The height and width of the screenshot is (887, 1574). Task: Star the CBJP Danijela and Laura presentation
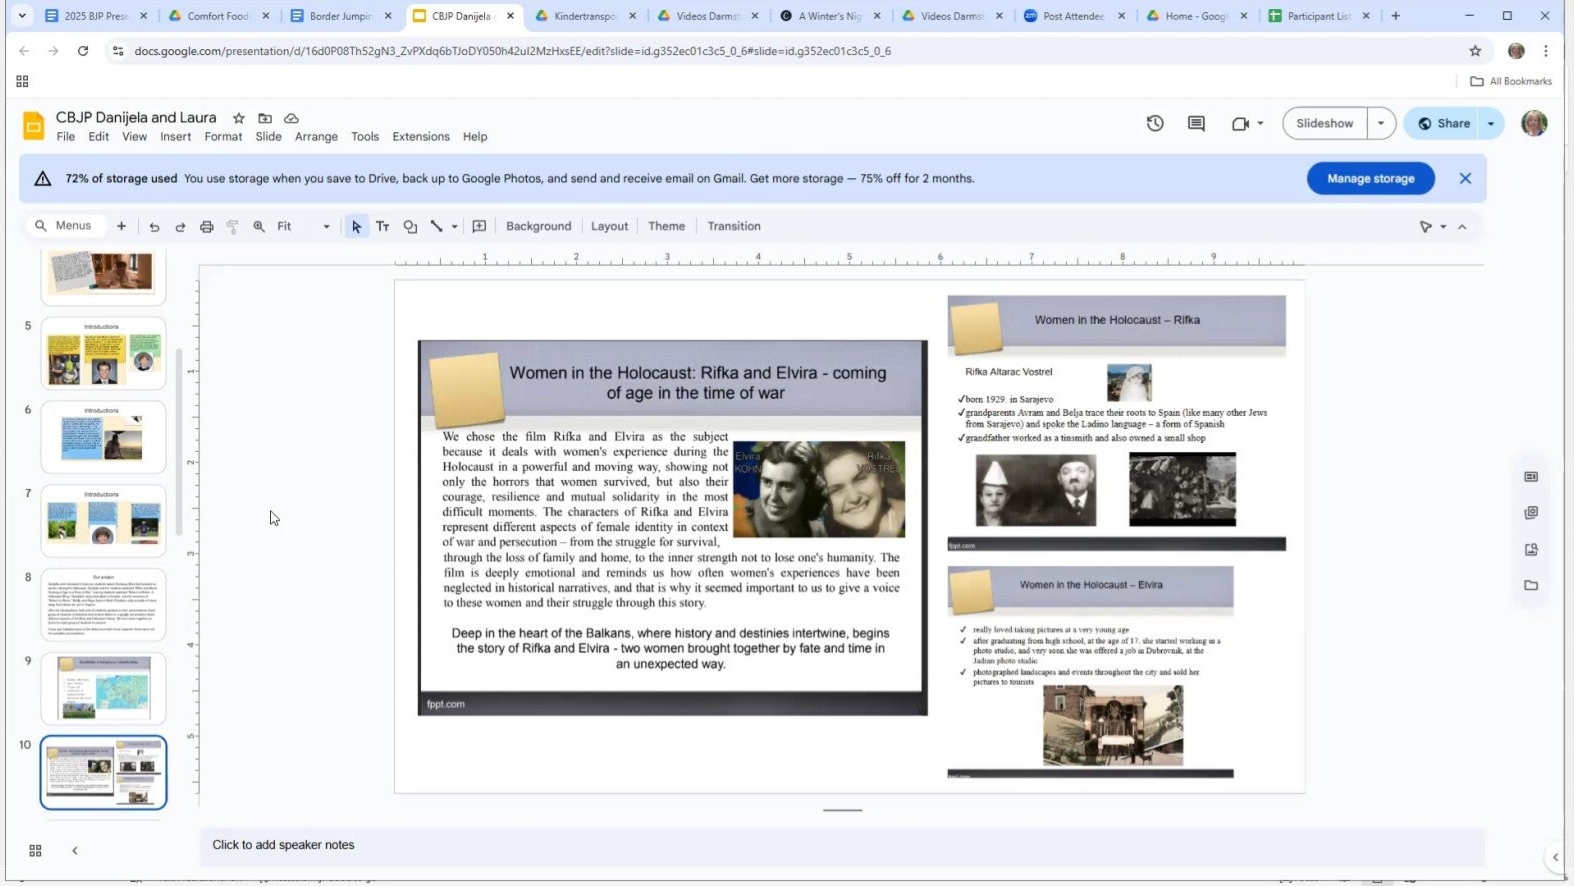click(x=238, y=119)
